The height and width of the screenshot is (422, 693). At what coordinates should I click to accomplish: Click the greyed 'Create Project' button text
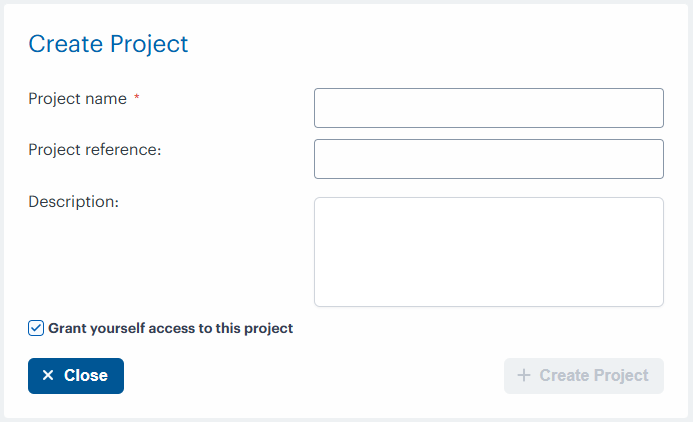coord(594,376)
